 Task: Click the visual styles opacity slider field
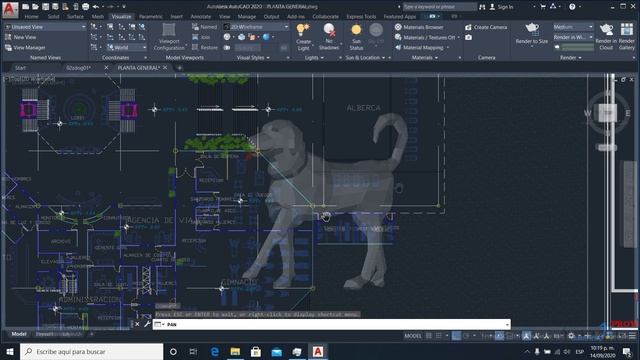click(x=248, y=47)
